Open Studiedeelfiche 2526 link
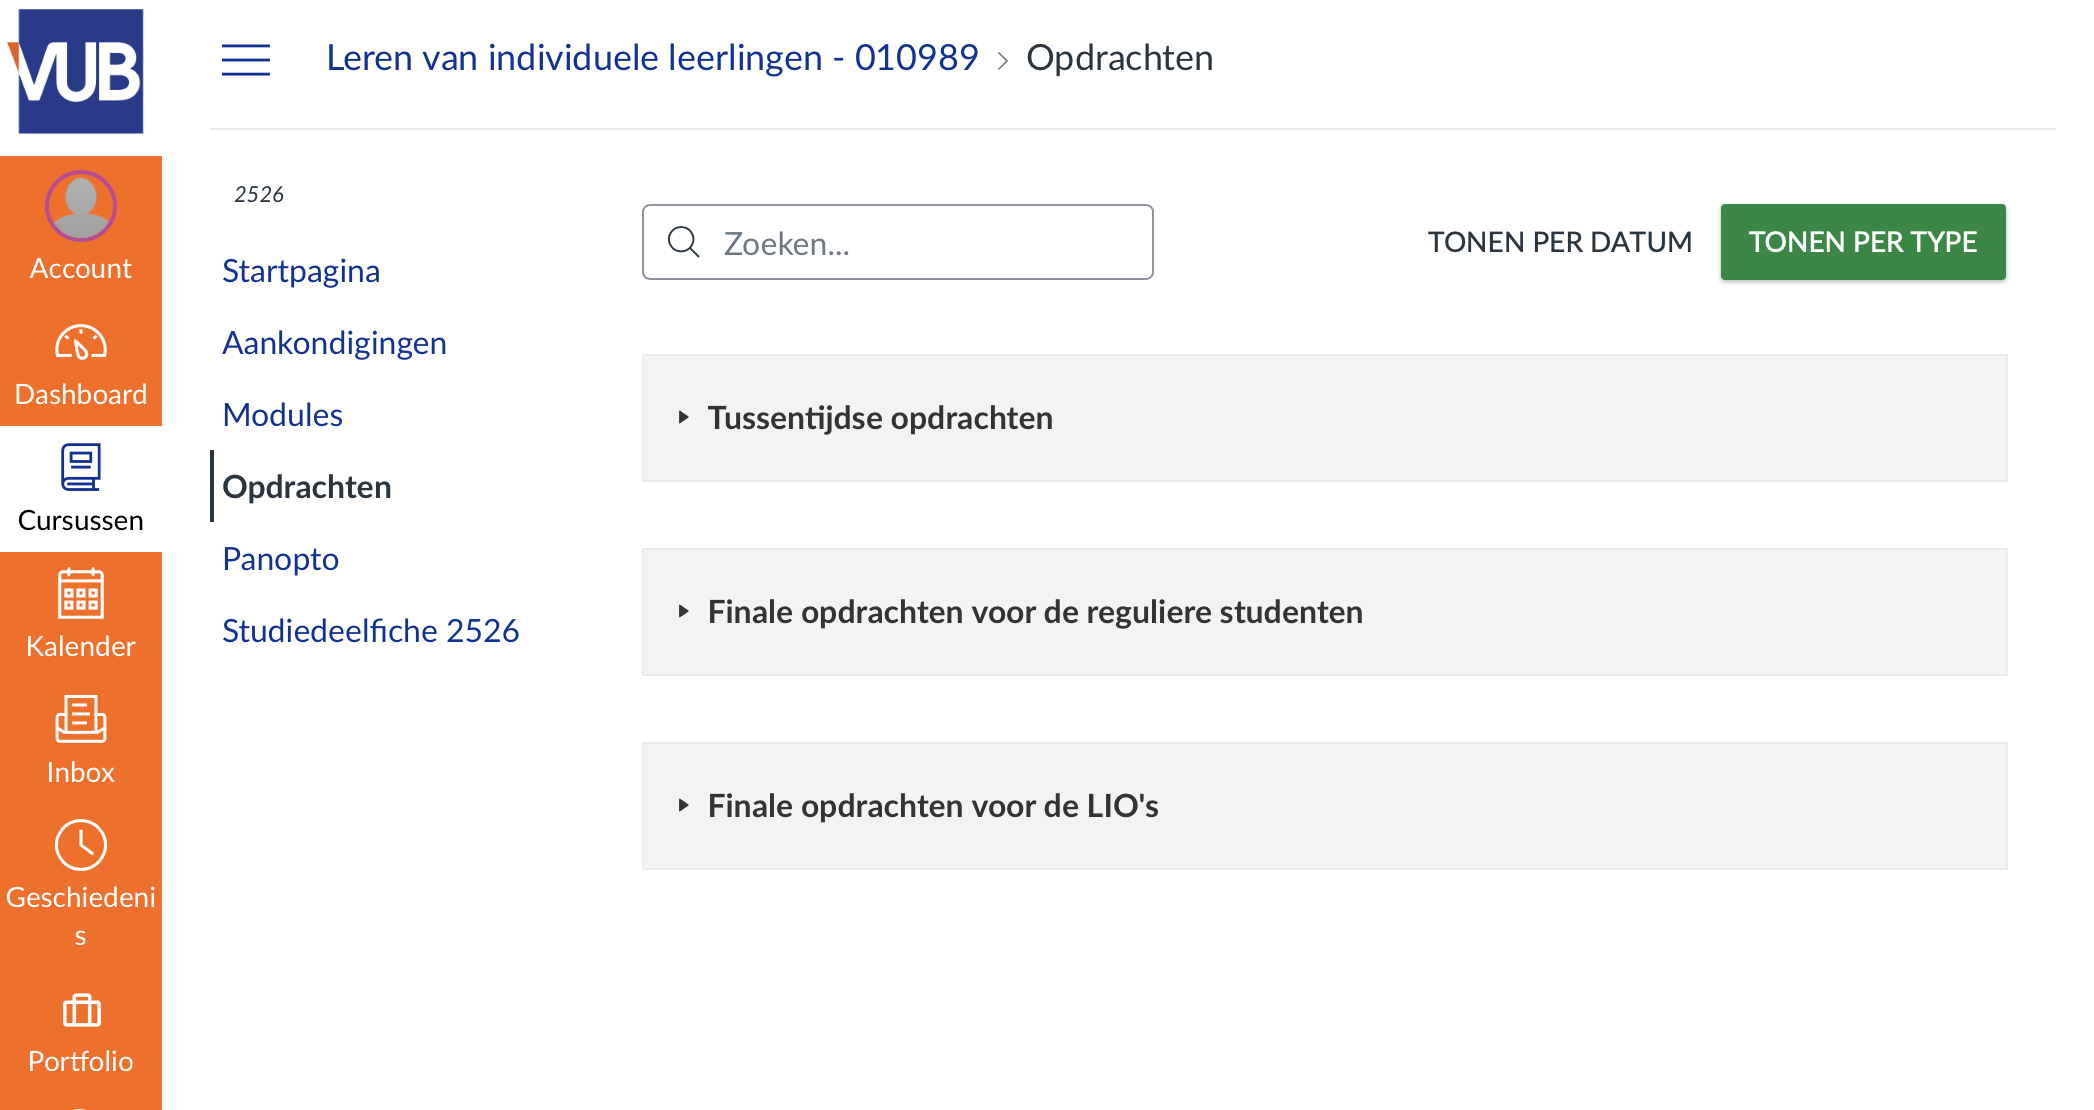The width and height of the screenshot is (2094, 1110). pos(370,631)
